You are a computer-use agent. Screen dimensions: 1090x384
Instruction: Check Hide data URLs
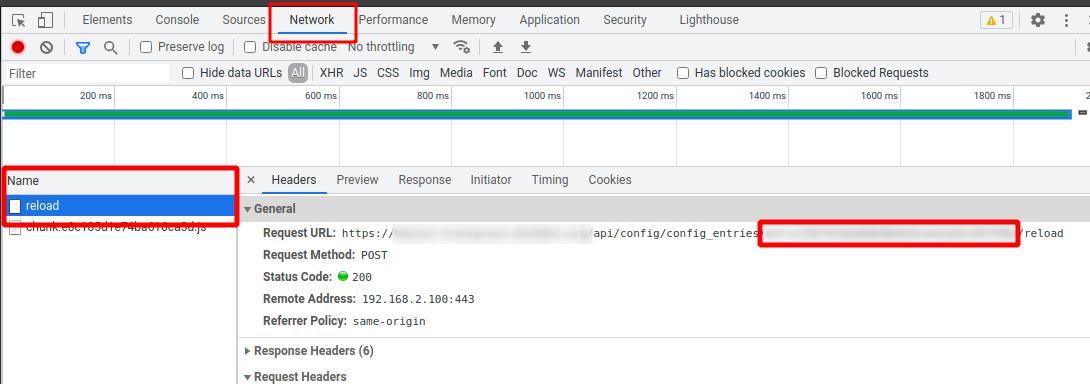[188, 73]
